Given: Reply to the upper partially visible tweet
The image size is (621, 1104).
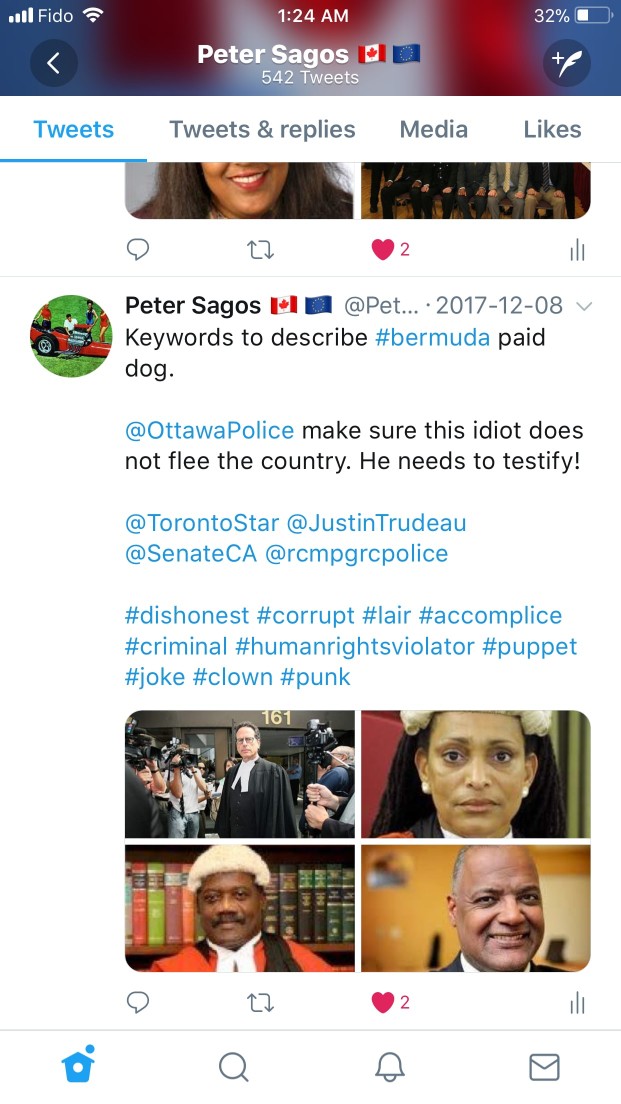Looking at the screenshot, I should click(137, 249).
